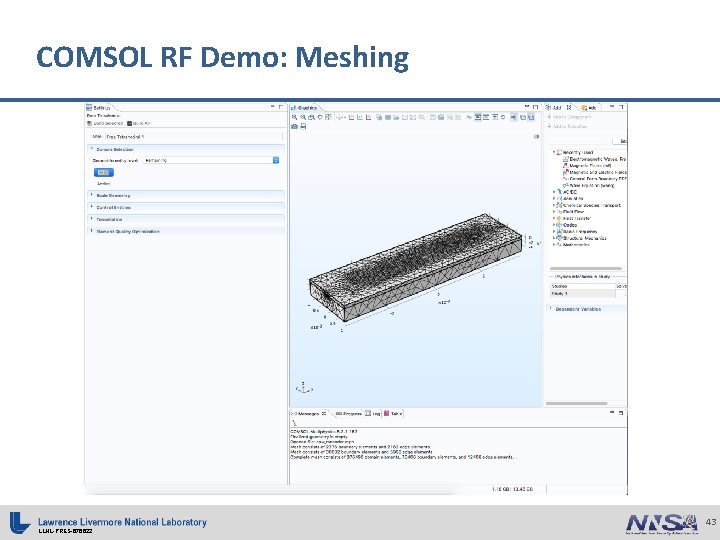Open the Table tab
This screenshot has height=540, width=720.
coord(394,414)
